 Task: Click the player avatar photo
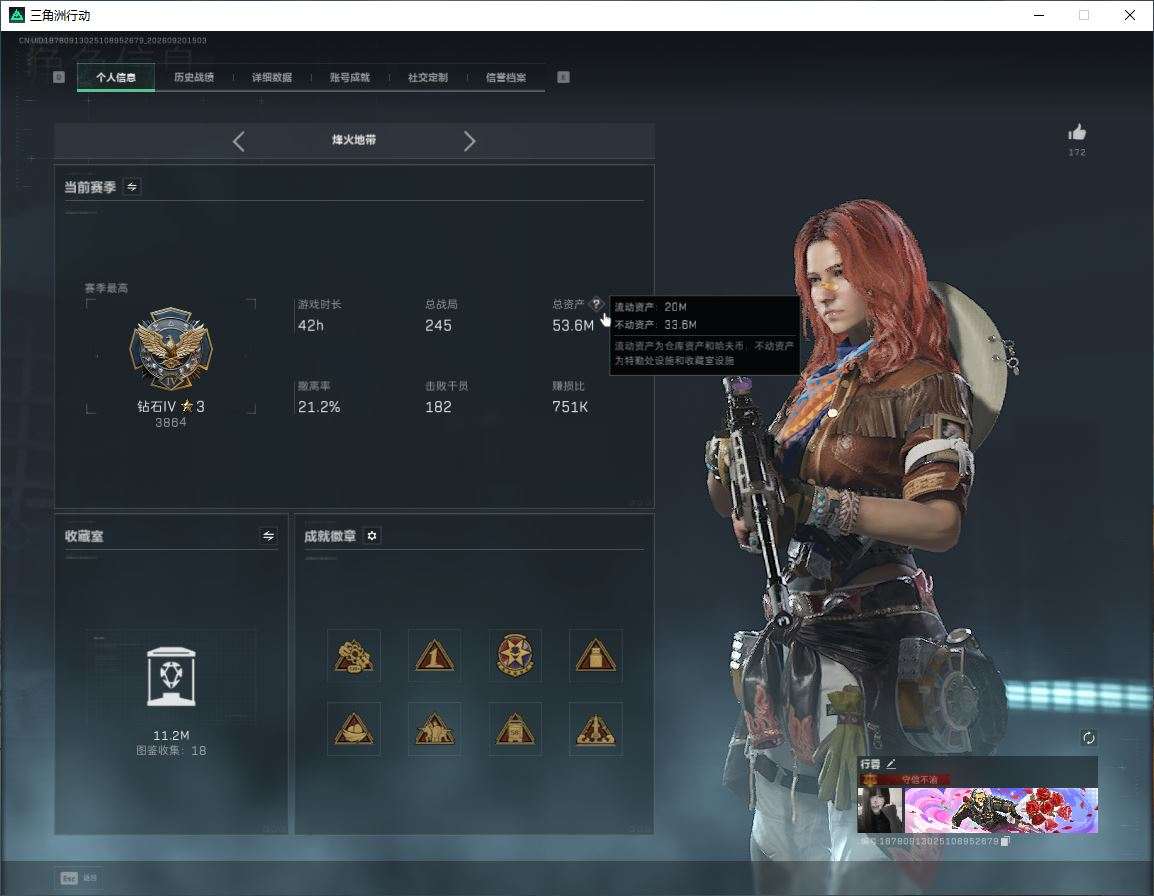[880, 810]
